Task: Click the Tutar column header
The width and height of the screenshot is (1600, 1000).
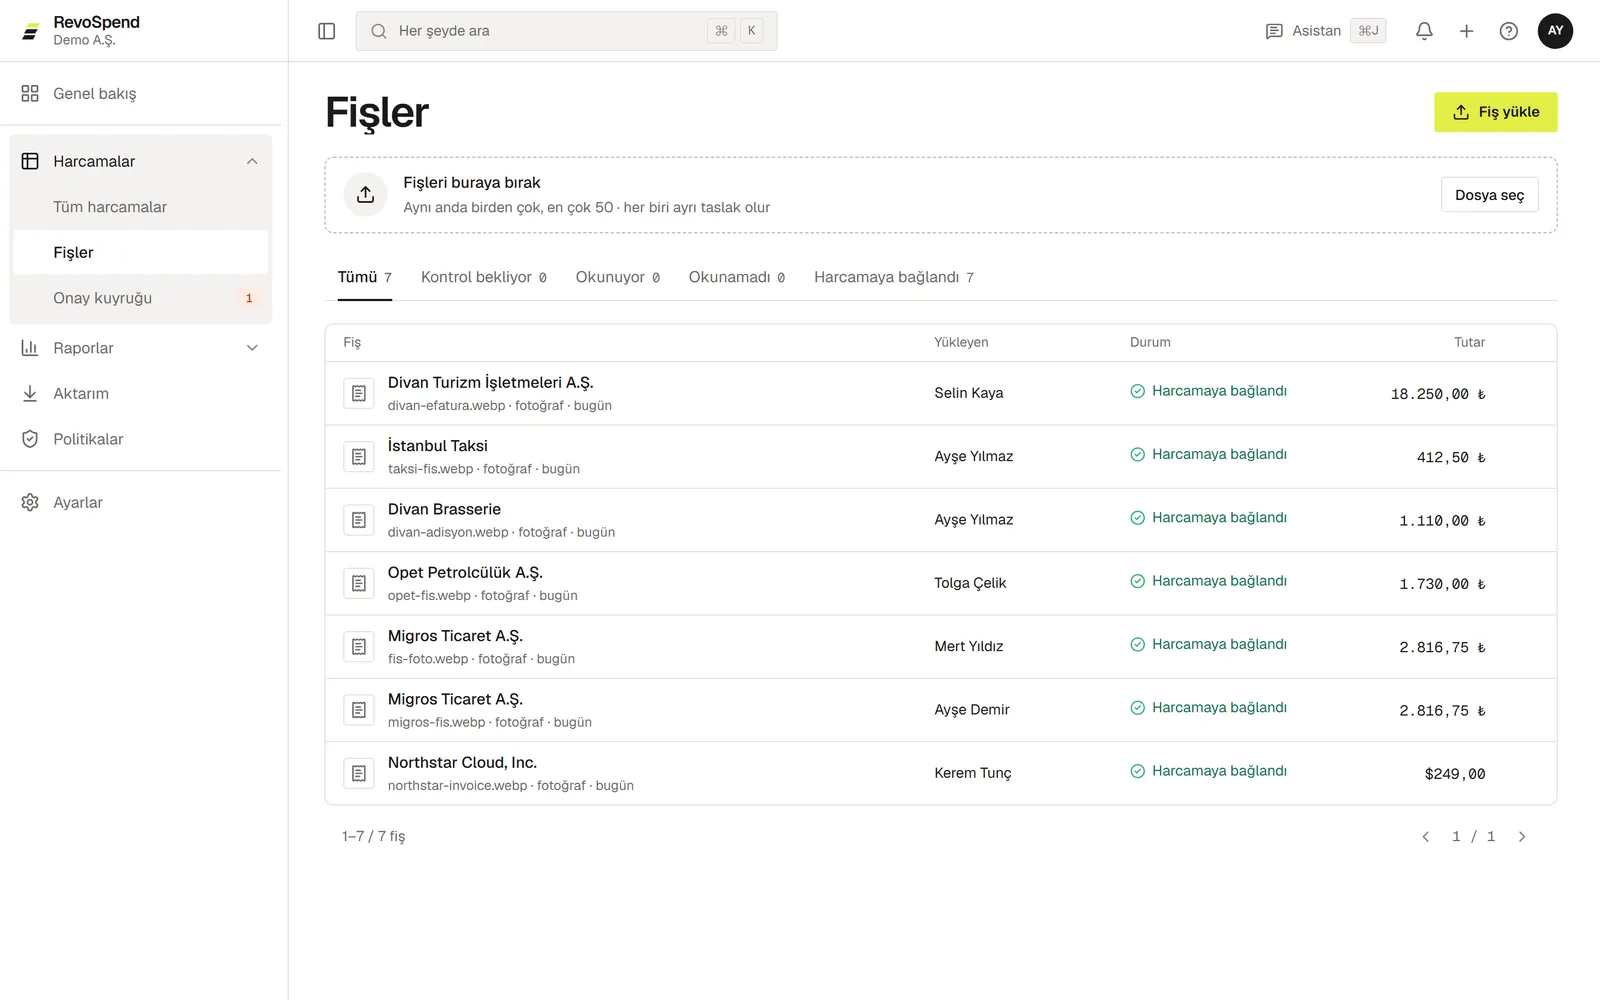Action: (x=1469, y=342)
